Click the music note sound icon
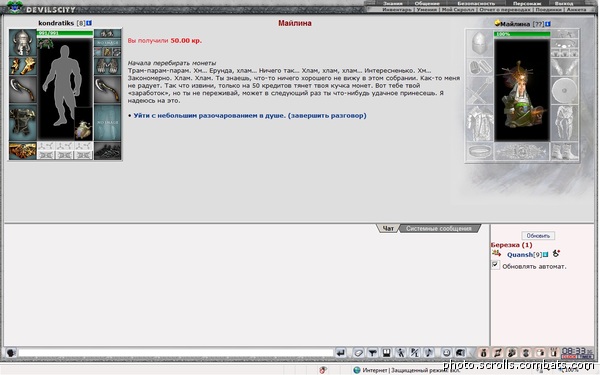This screenshot has height=375, width=600. (x=429, y=352)
